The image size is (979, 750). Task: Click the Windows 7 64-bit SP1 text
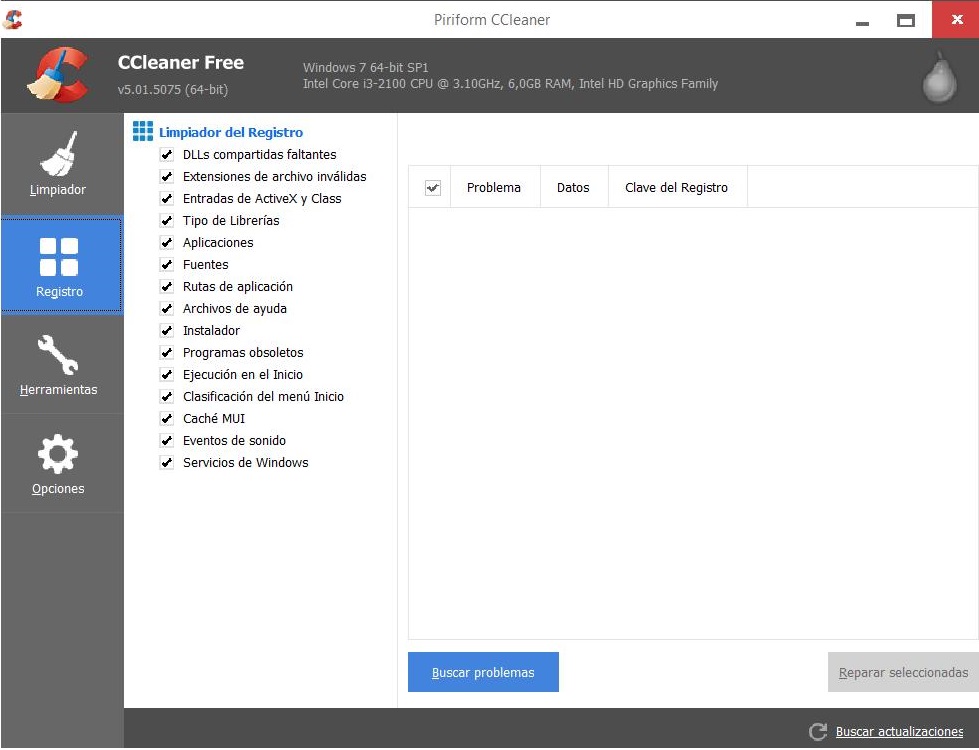pos(365,67)
